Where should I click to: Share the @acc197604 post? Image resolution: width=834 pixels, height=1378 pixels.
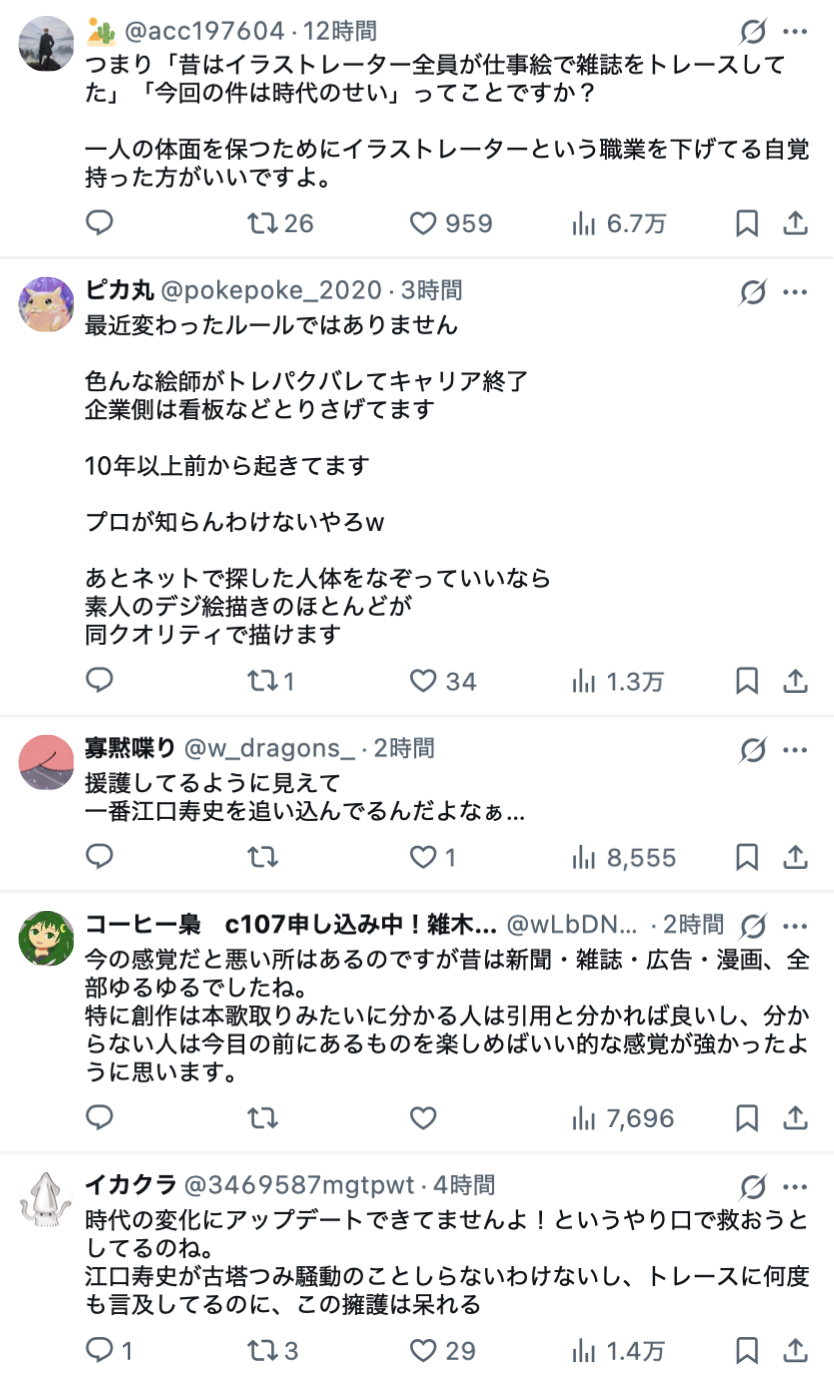click(795, 222)
